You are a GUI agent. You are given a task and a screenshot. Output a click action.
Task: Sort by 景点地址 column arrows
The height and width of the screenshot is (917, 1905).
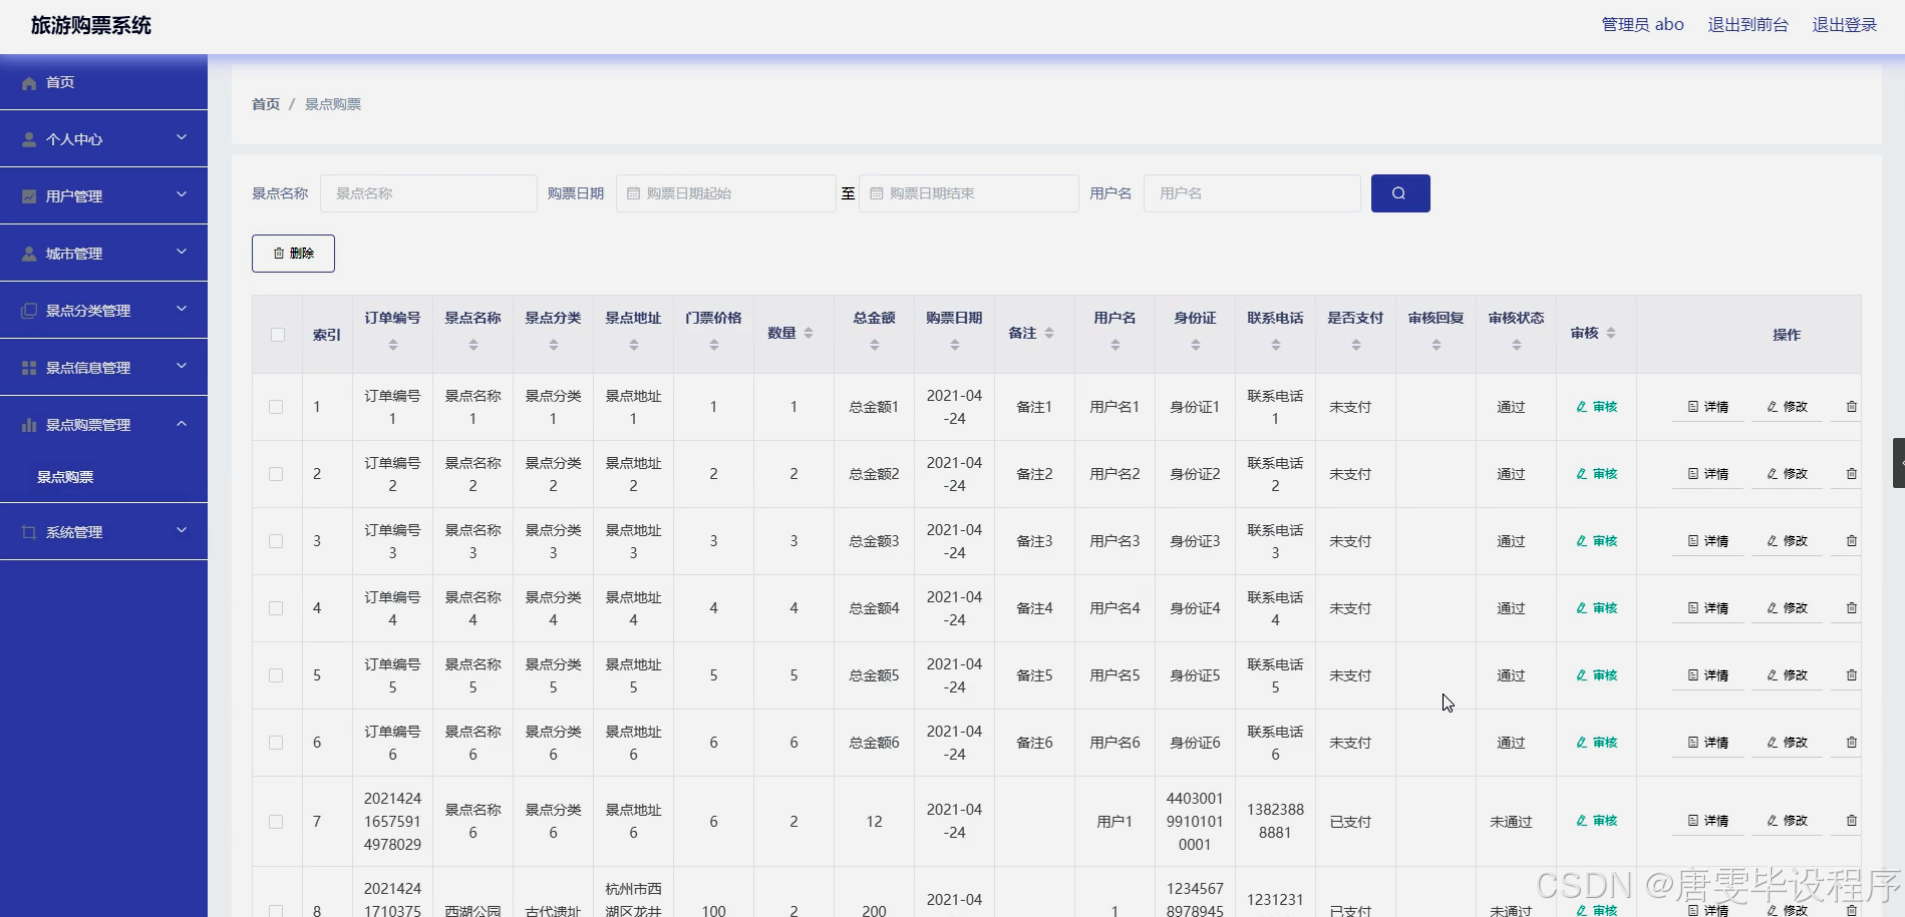point(633,345)
